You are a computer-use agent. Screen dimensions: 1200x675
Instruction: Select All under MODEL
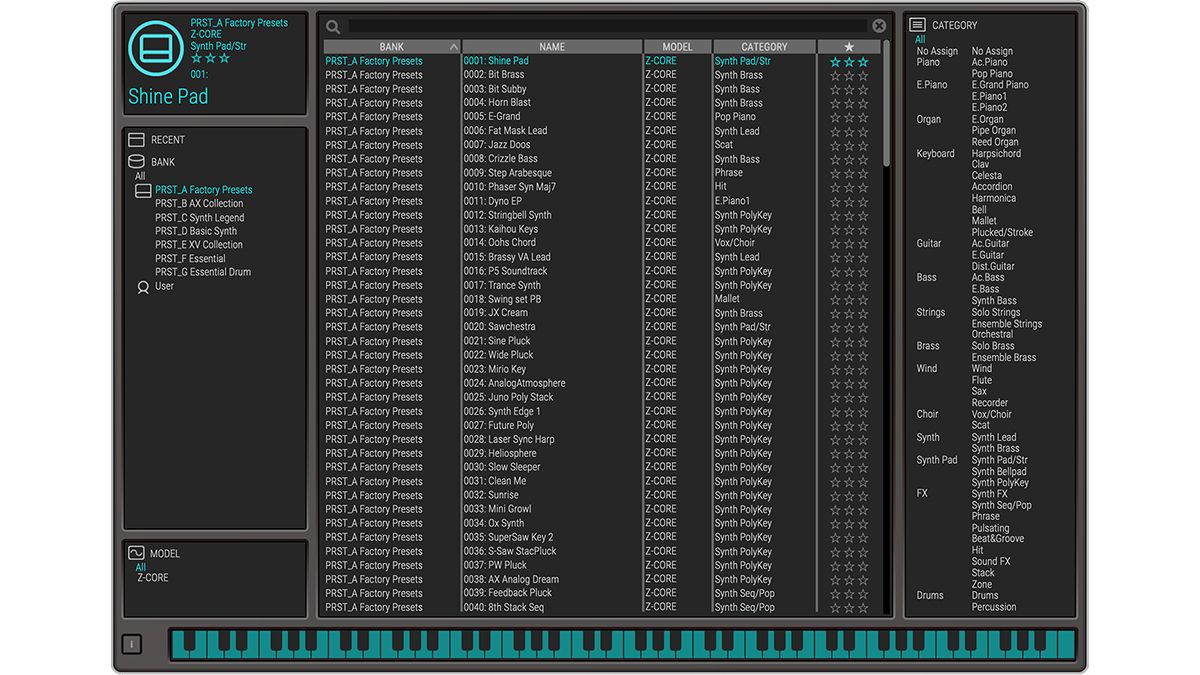(141, 567)
